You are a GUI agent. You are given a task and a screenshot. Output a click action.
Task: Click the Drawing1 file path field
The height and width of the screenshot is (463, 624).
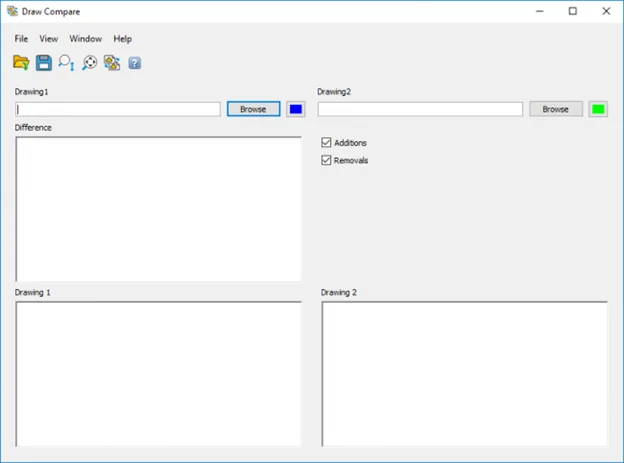tap(117, 109)
